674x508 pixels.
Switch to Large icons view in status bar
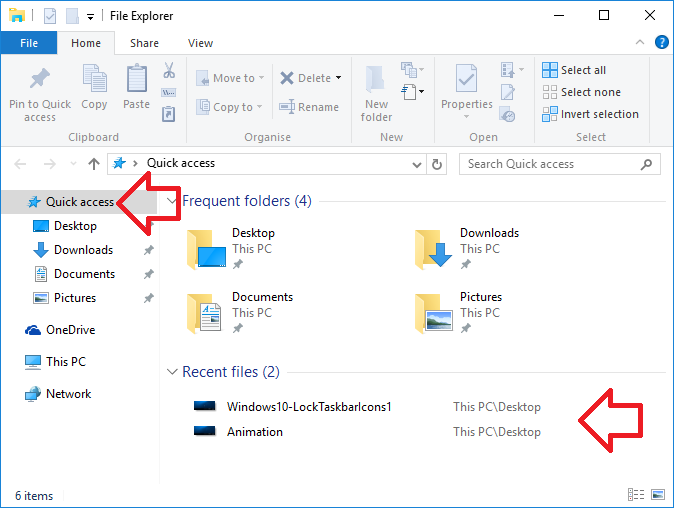pos(658,495)
